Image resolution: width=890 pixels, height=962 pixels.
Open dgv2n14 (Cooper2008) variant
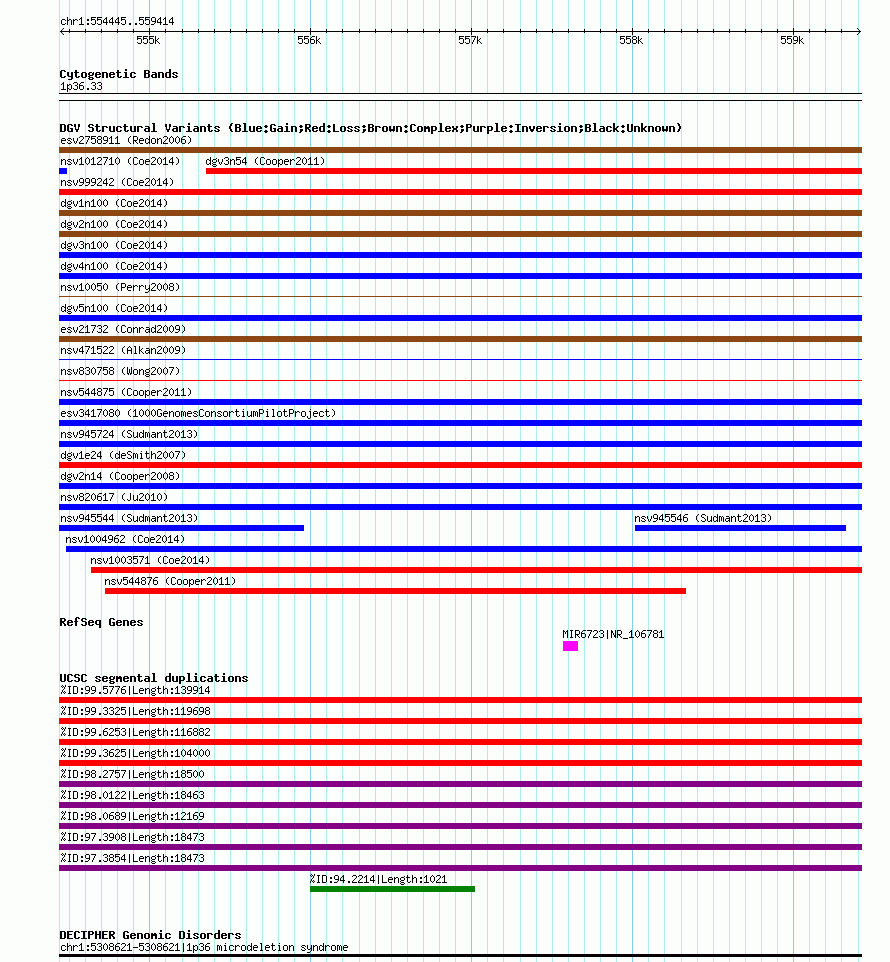click(120, 475)
